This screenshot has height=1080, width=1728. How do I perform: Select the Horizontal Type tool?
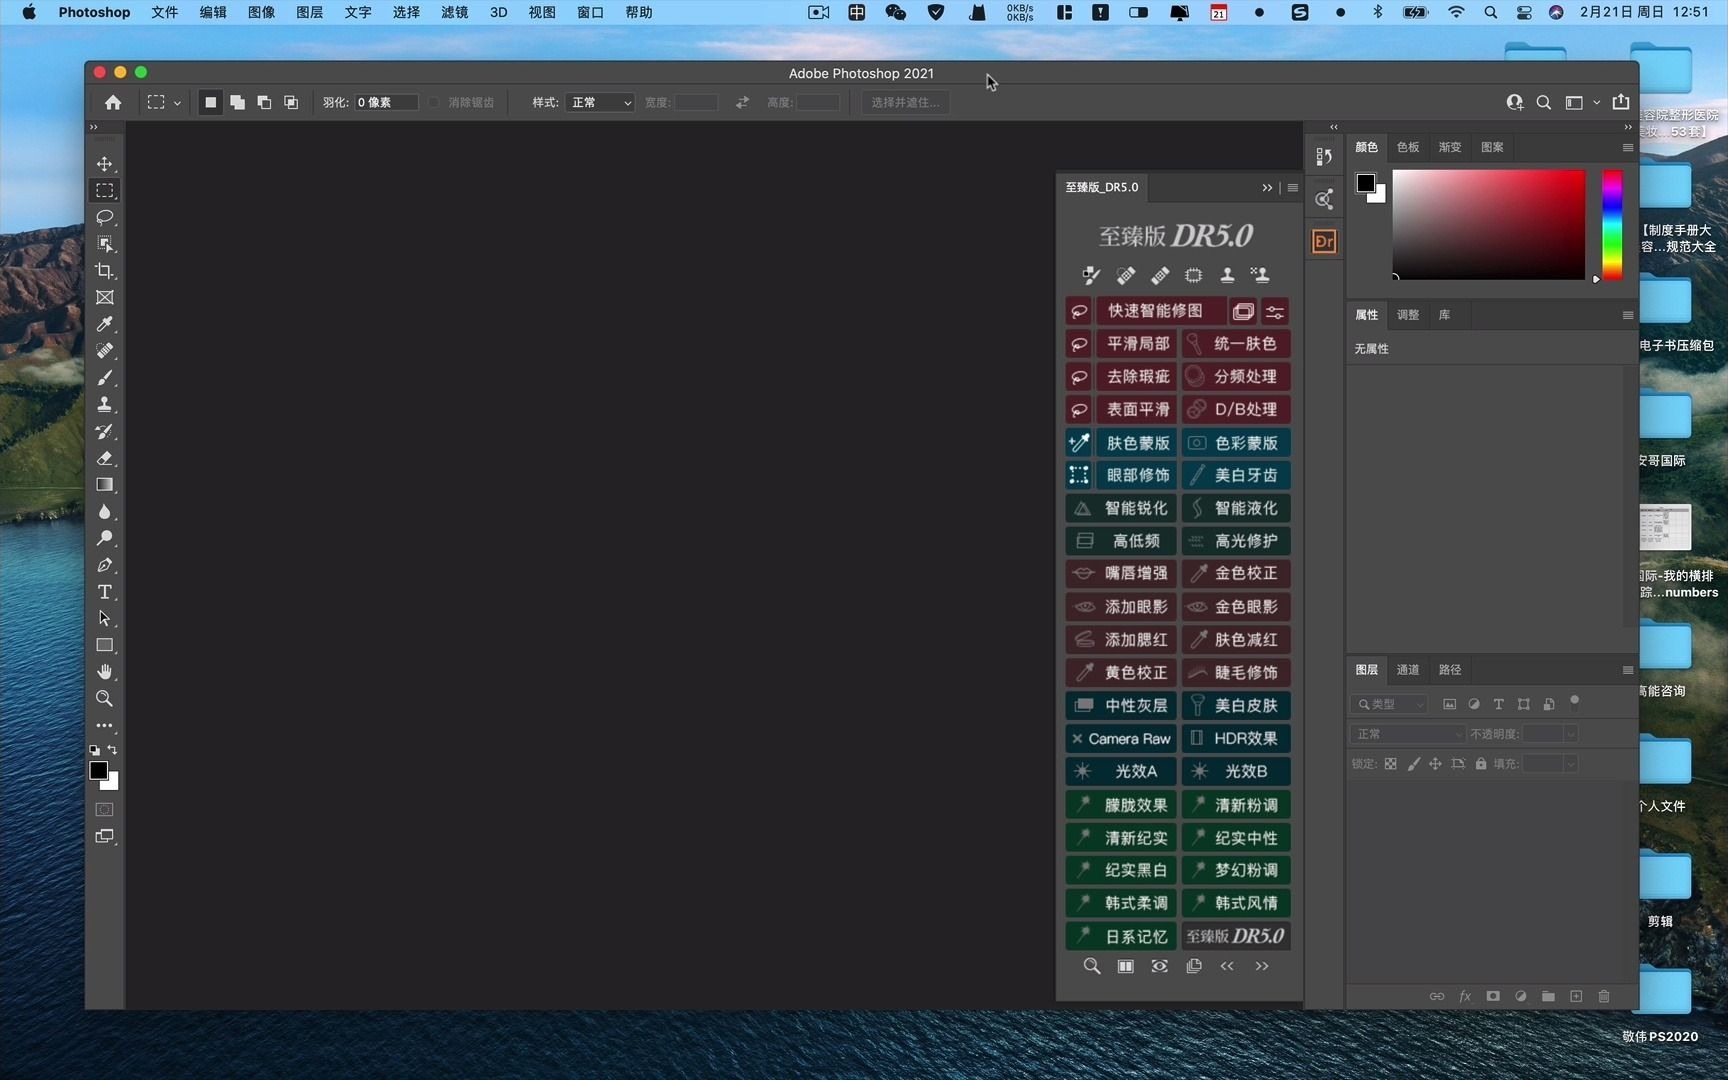(x=104, y=592)
